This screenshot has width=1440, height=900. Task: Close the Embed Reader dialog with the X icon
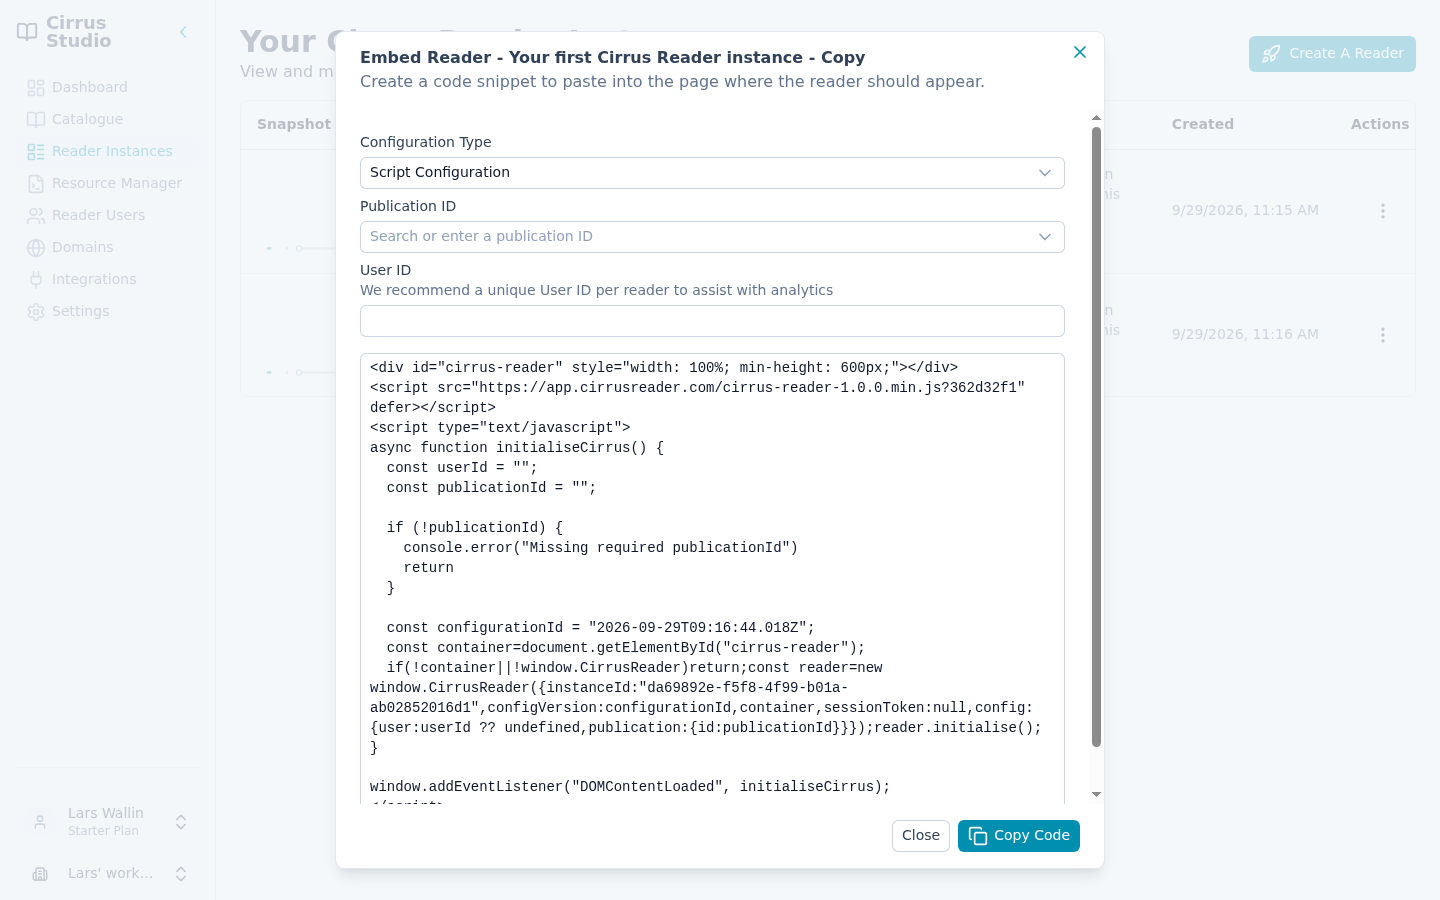(x=1080, y=52)
